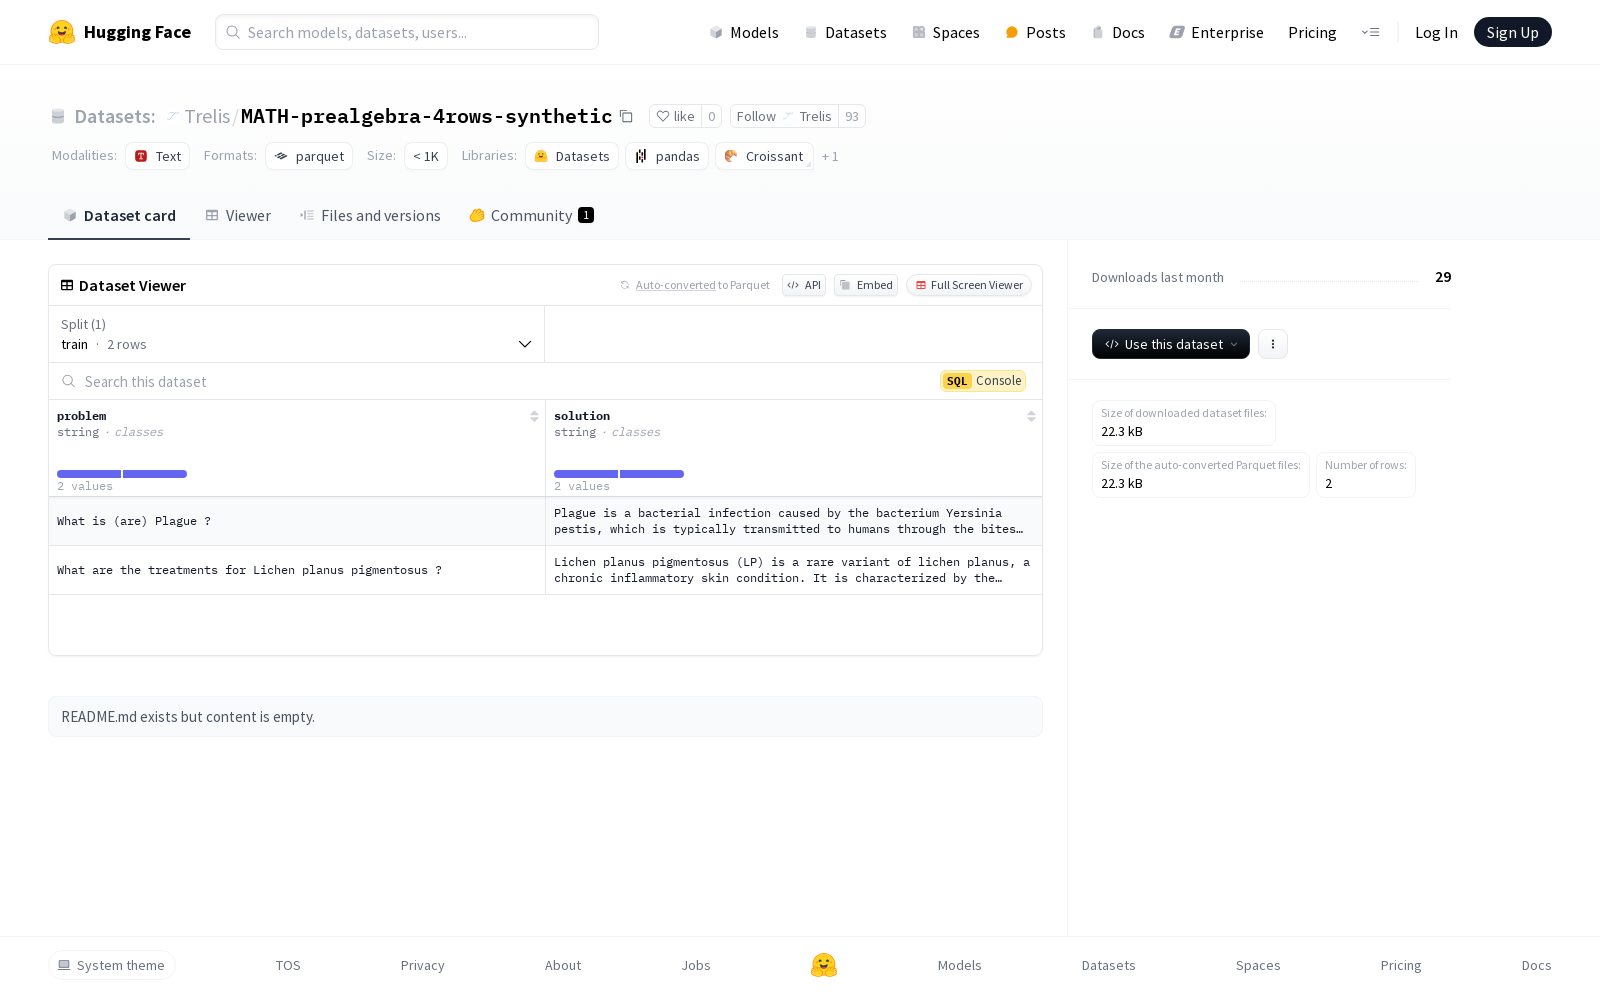Select the Croissant library tag
This screenshot has width=1600, height=1000.
(764, 156)
